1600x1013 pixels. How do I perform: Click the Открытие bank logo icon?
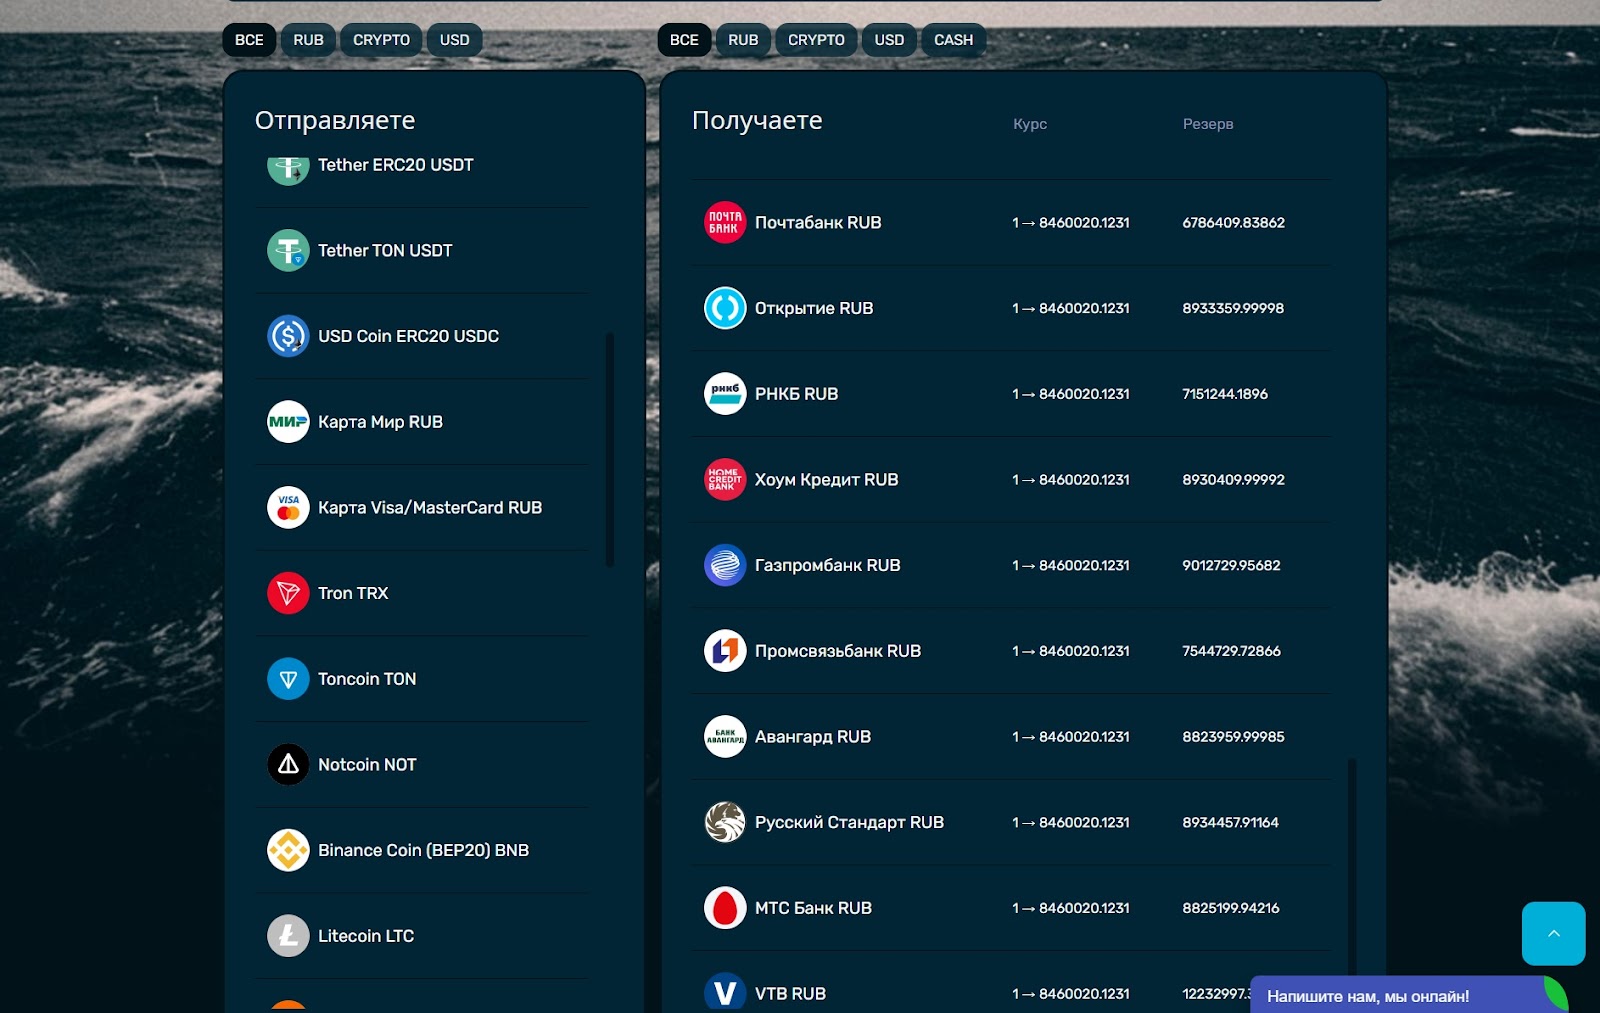[725, 308]
